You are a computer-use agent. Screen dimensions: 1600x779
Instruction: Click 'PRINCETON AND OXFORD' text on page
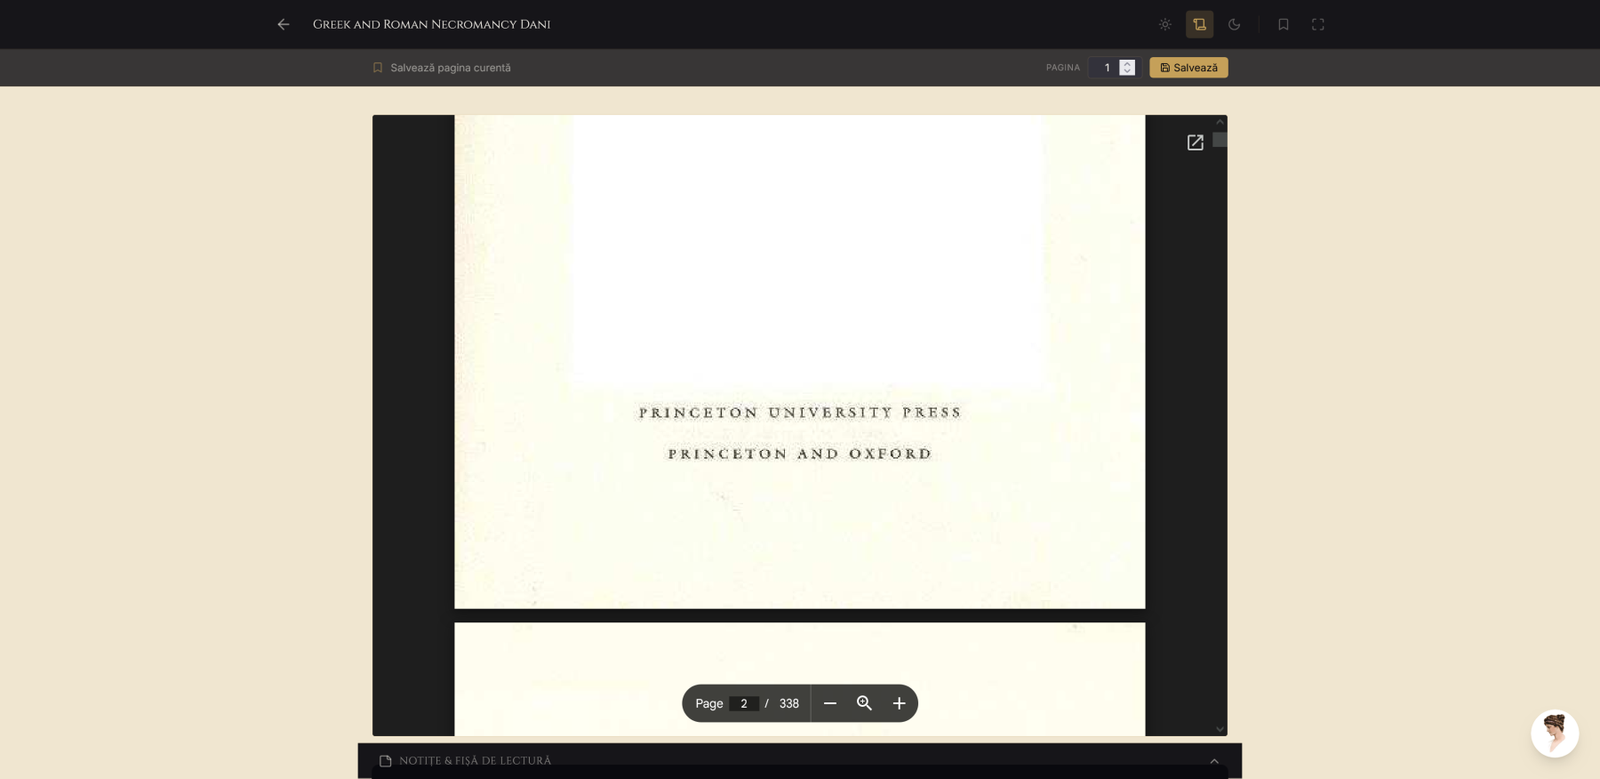point(800,454)
